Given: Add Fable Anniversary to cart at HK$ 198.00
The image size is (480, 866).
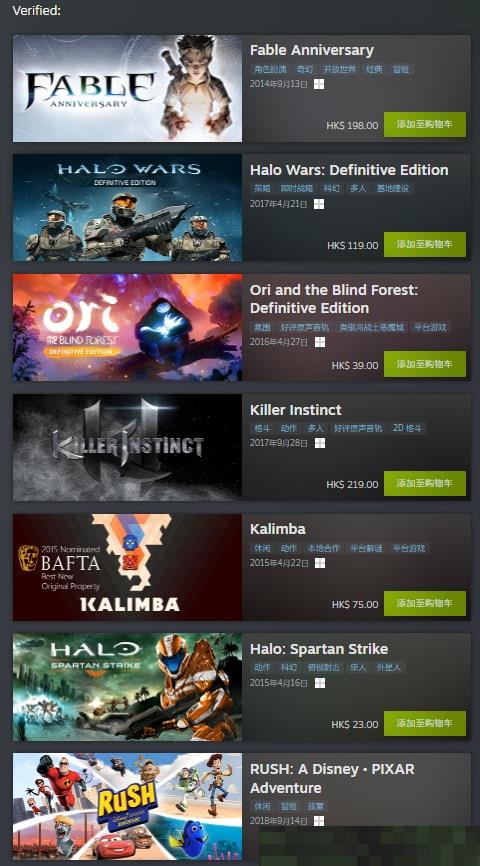Looking at the screenshot, I should [425, 124].
